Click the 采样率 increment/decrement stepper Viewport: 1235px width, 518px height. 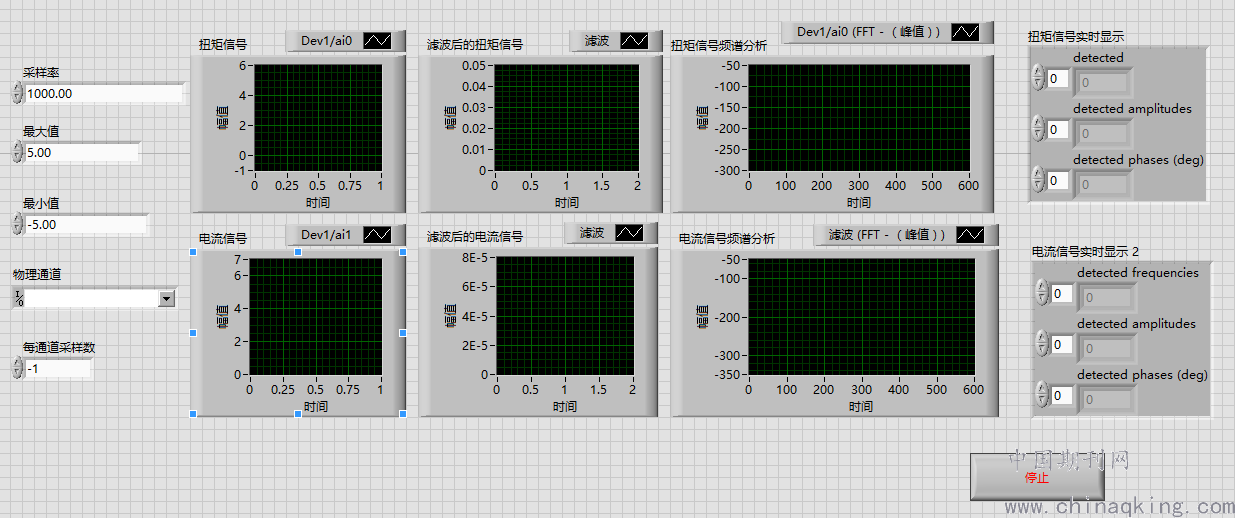tap(17, 93)
